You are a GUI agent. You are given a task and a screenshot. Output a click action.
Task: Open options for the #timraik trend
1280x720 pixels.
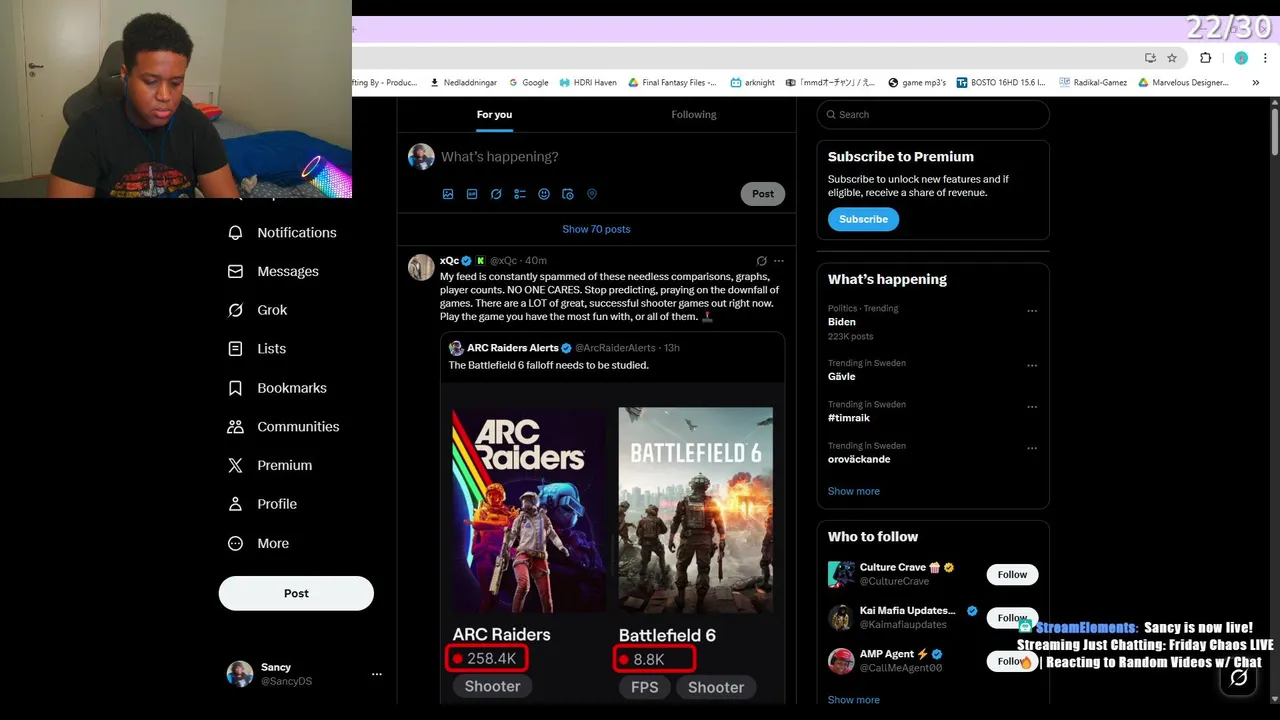1032,407
